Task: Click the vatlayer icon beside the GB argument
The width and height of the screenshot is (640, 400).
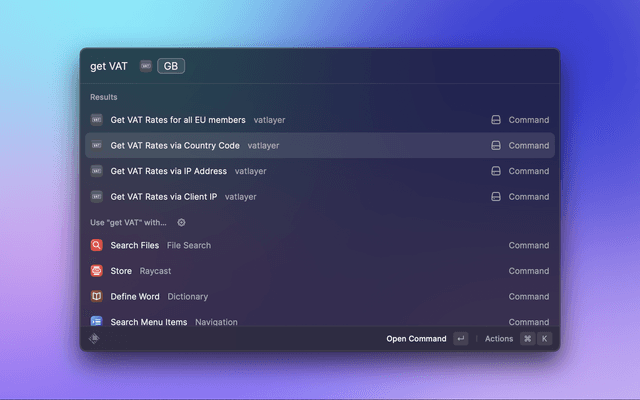Action: point(146,66)
